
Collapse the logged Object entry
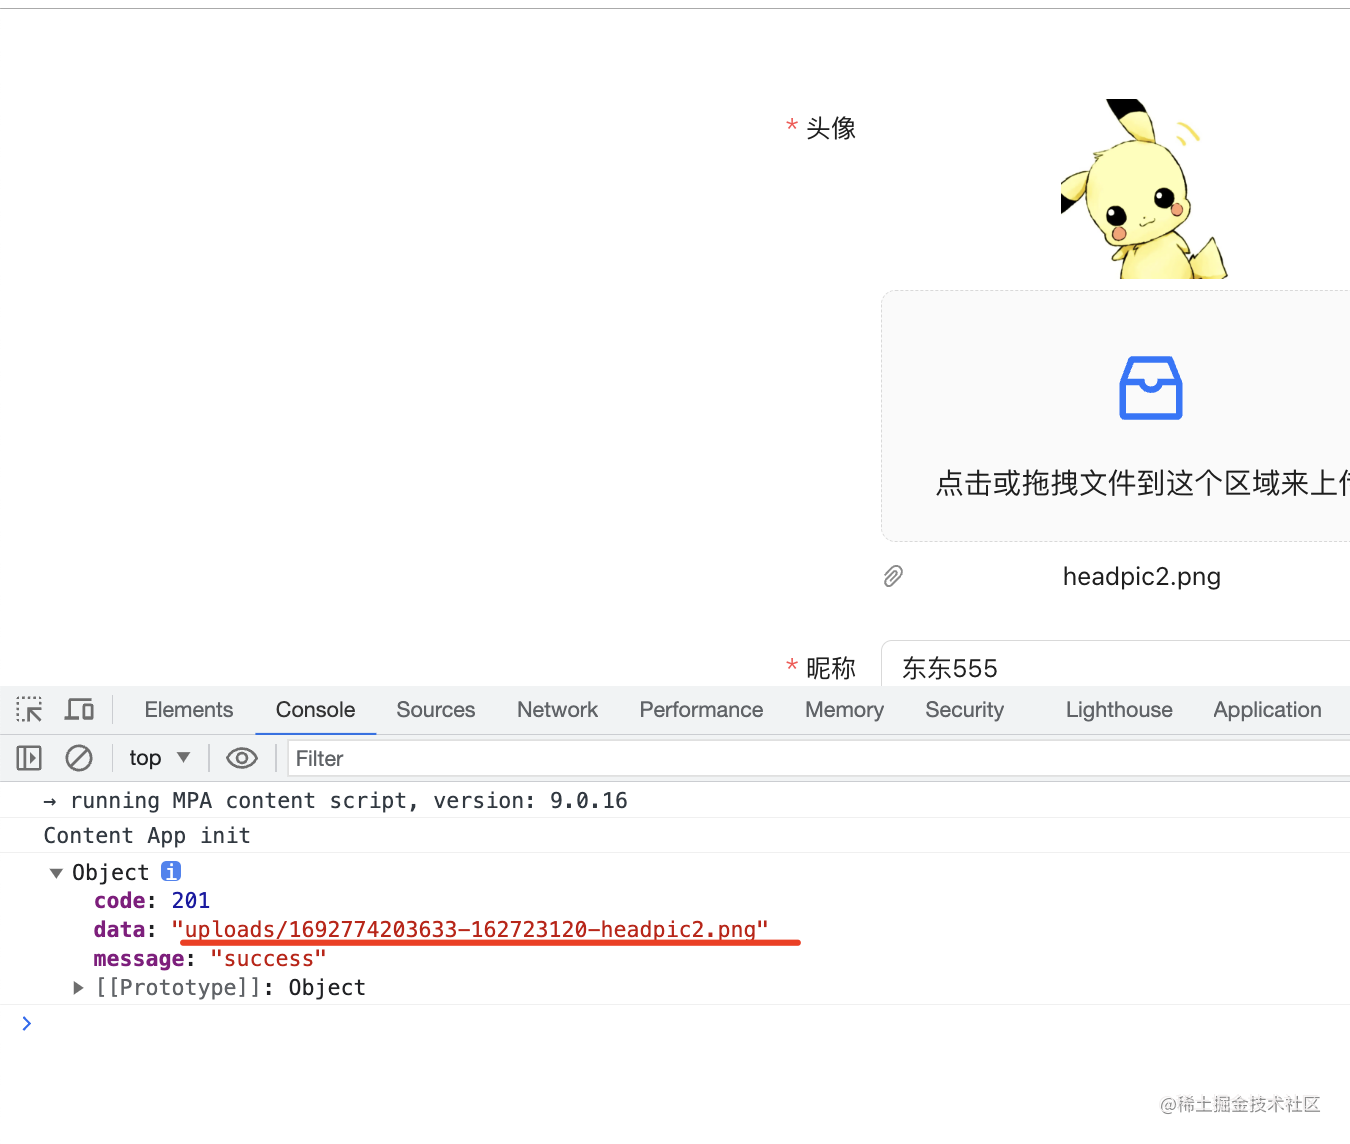click(x=56, y=873)
